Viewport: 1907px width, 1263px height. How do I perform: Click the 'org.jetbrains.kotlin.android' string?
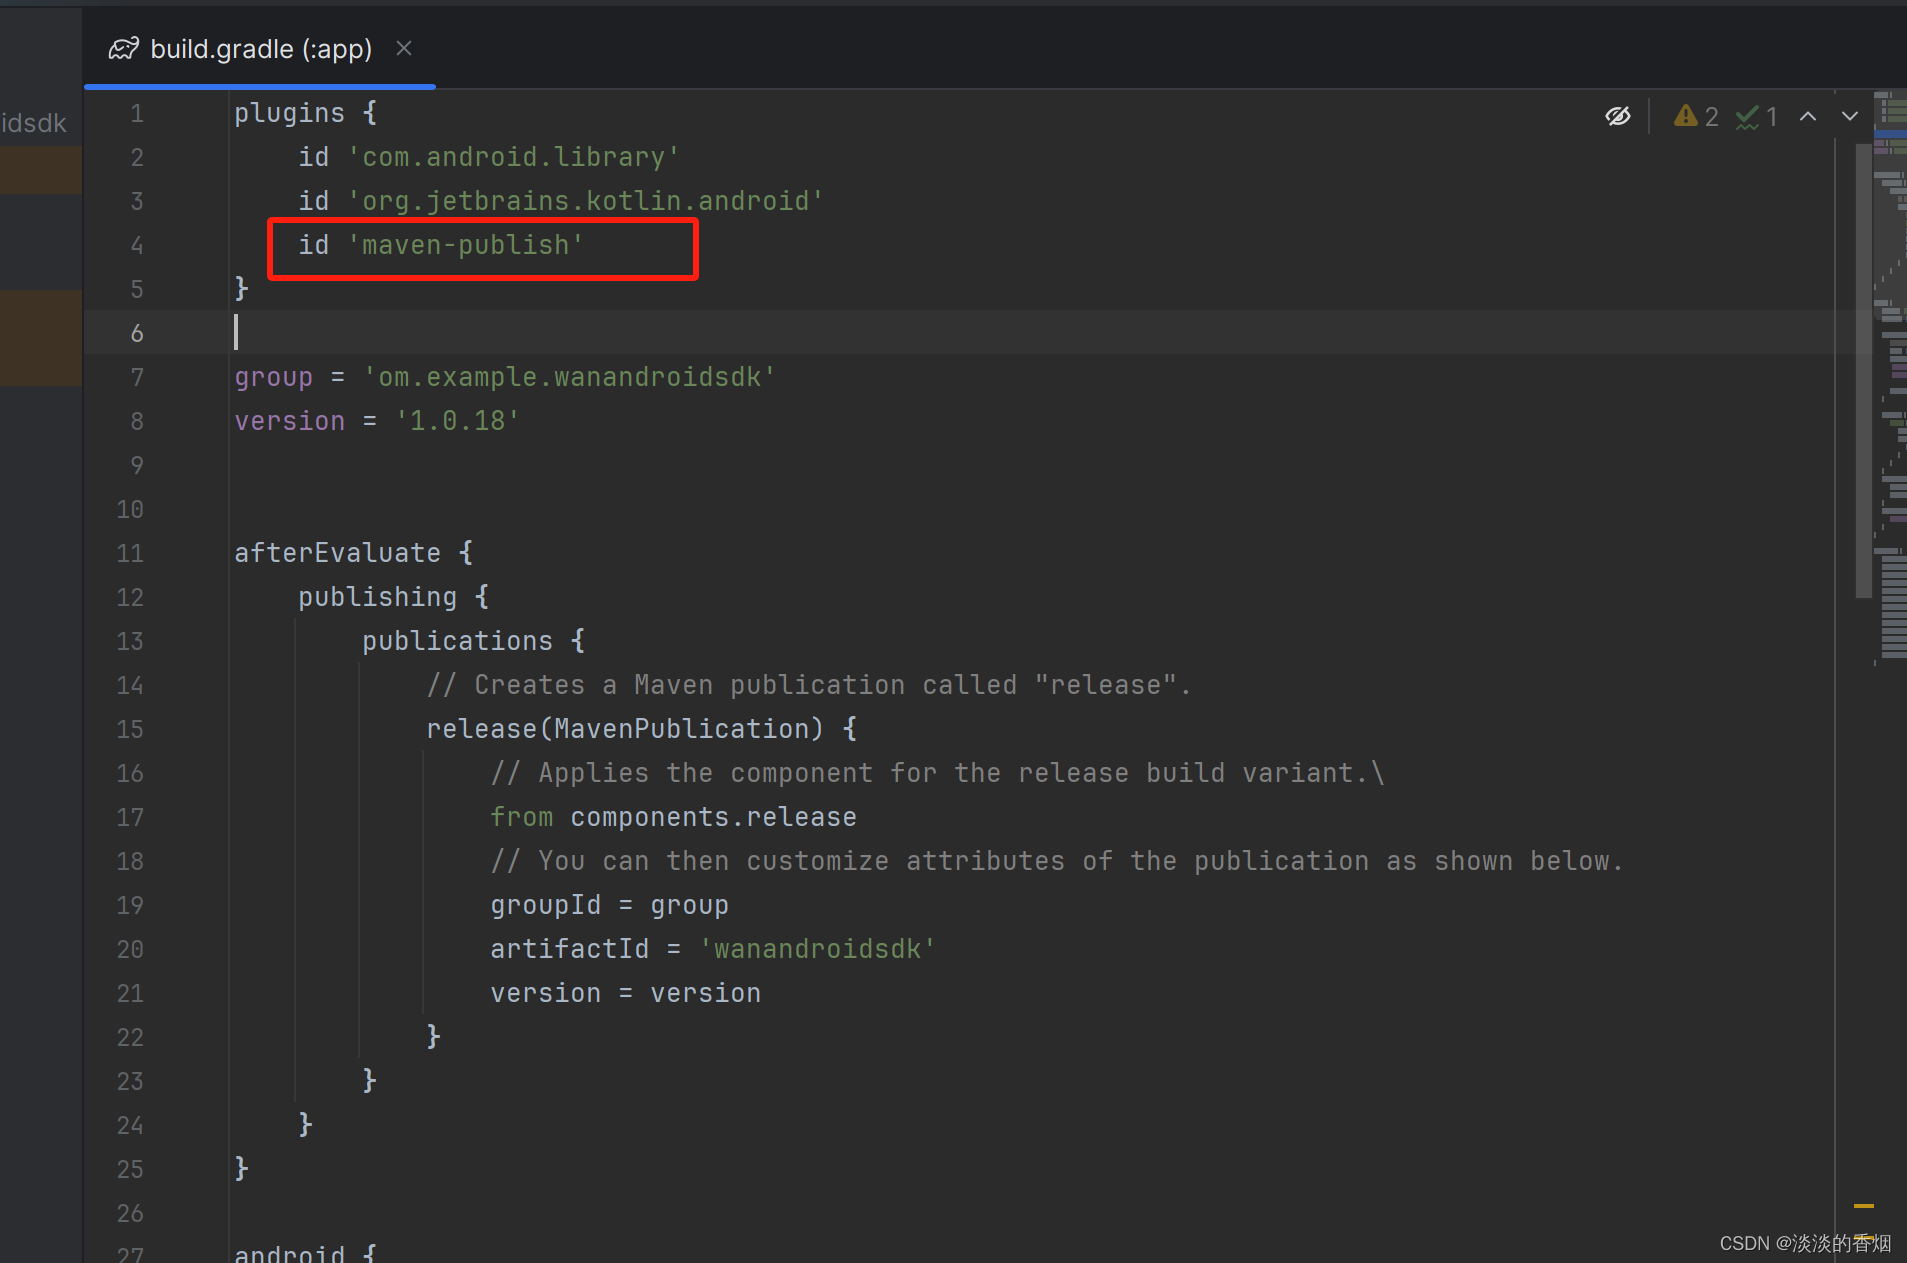586,201
